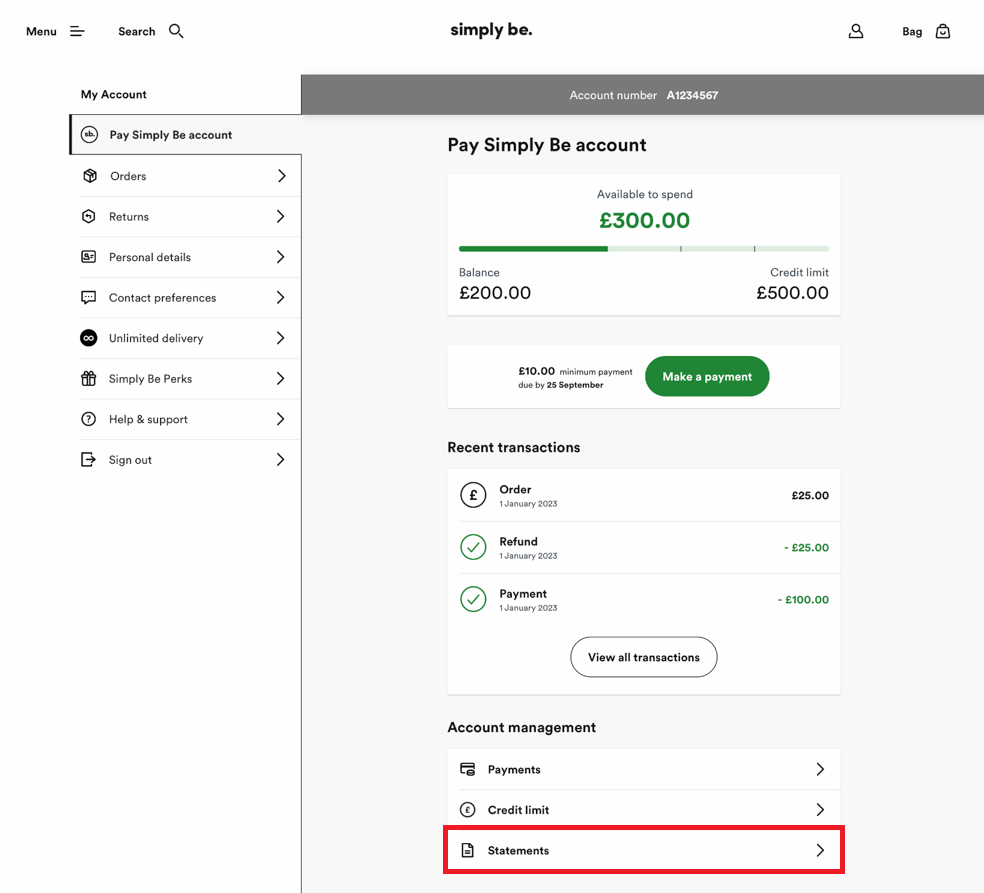Screen dimensions: 984x893
Task: Click the Personal details card icon
Action: tap(89, 257)
